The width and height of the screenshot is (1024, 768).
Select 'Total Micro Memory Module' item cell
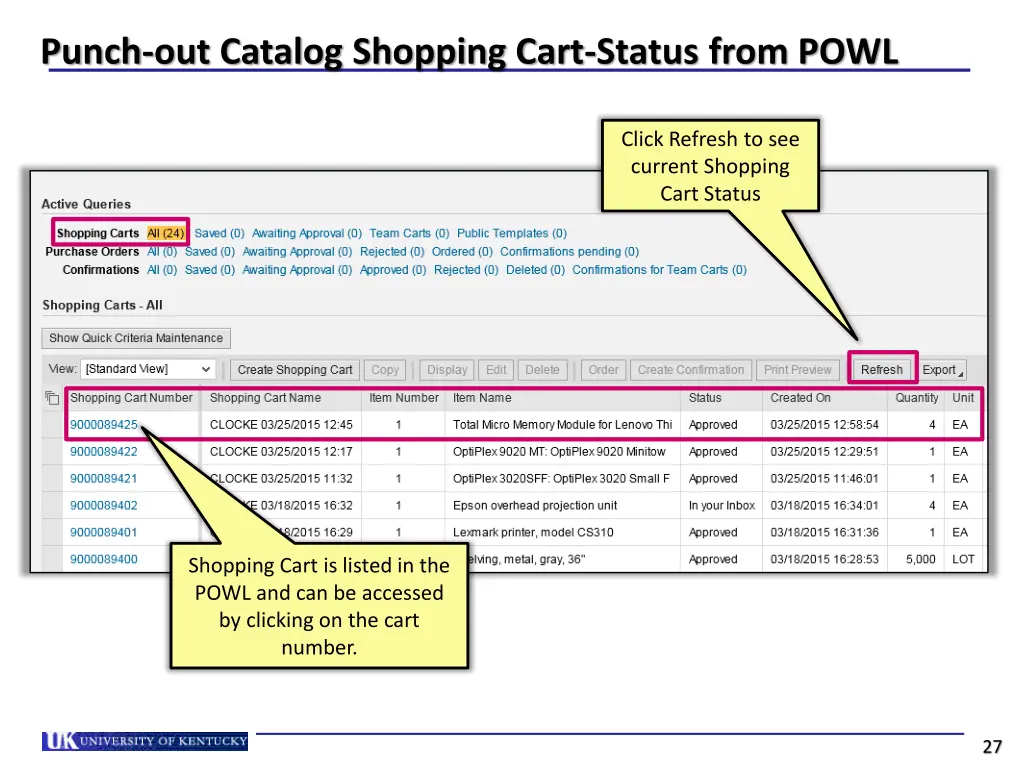click(x=563, y=424)
